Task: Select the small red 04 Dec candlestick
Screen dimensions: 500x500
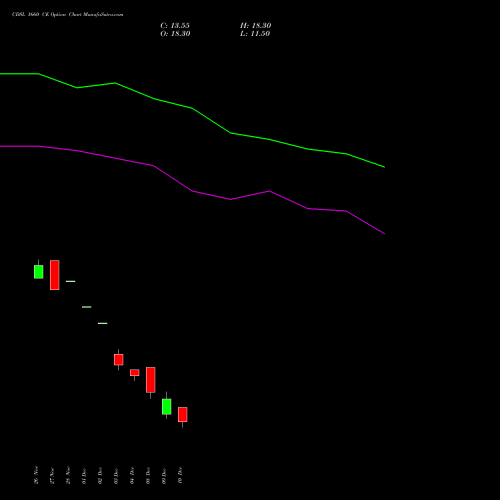Action: click(135, 373)
